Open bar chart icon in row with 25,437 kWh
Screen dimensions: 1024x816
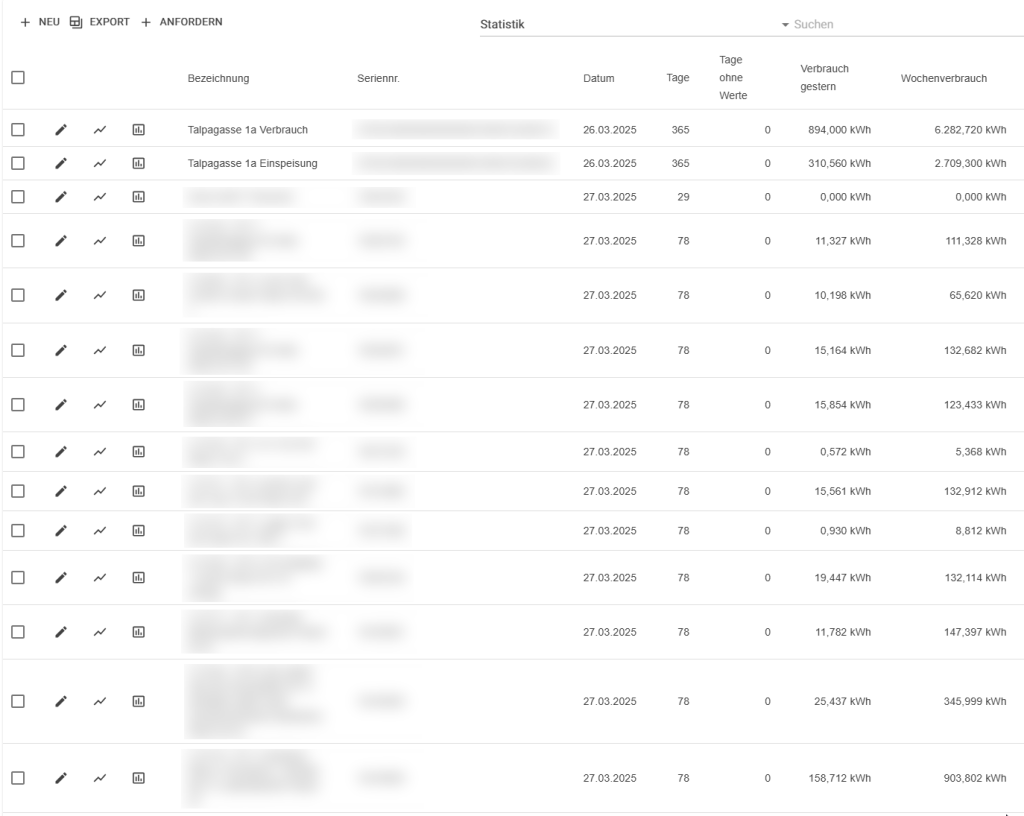pyautogui.click(x=139, y=702)
